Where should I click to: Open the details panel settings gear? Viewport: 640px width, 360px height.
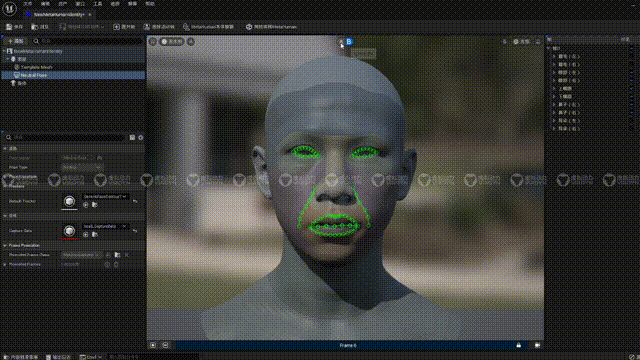(x=141, y=138)
